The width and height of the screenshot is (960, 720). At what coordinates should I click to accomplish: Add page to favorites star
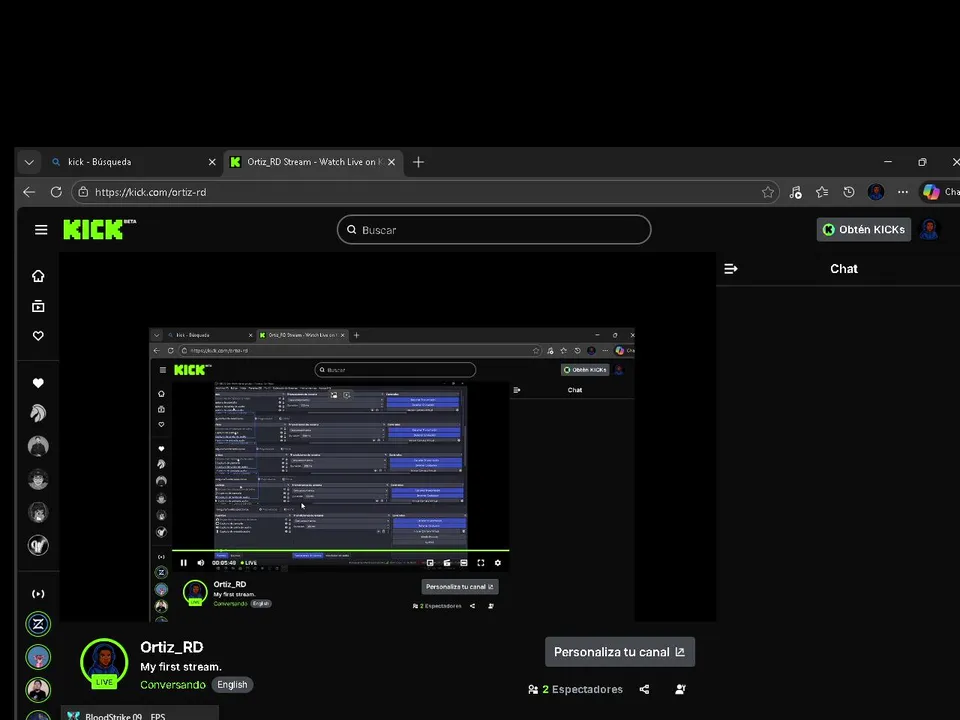(x=768, y=192)
